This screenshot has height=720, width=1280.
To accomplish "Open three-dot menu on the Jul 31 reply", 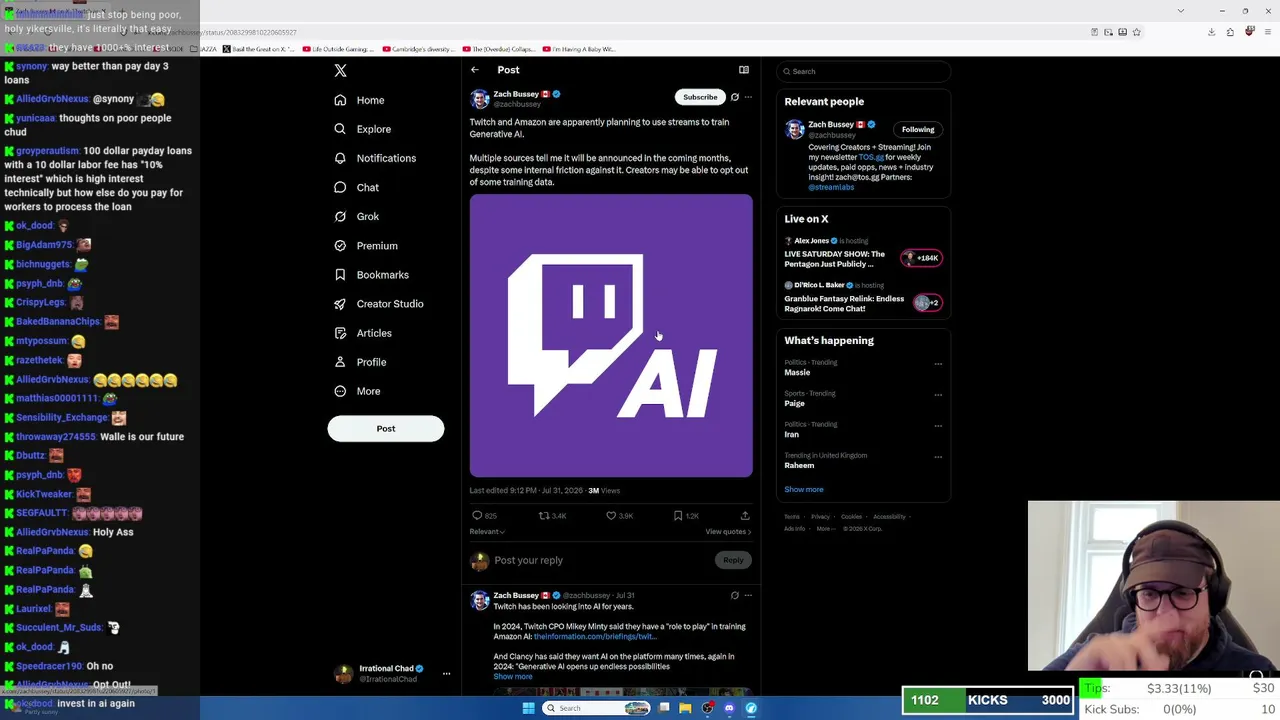I will point(748,596).
